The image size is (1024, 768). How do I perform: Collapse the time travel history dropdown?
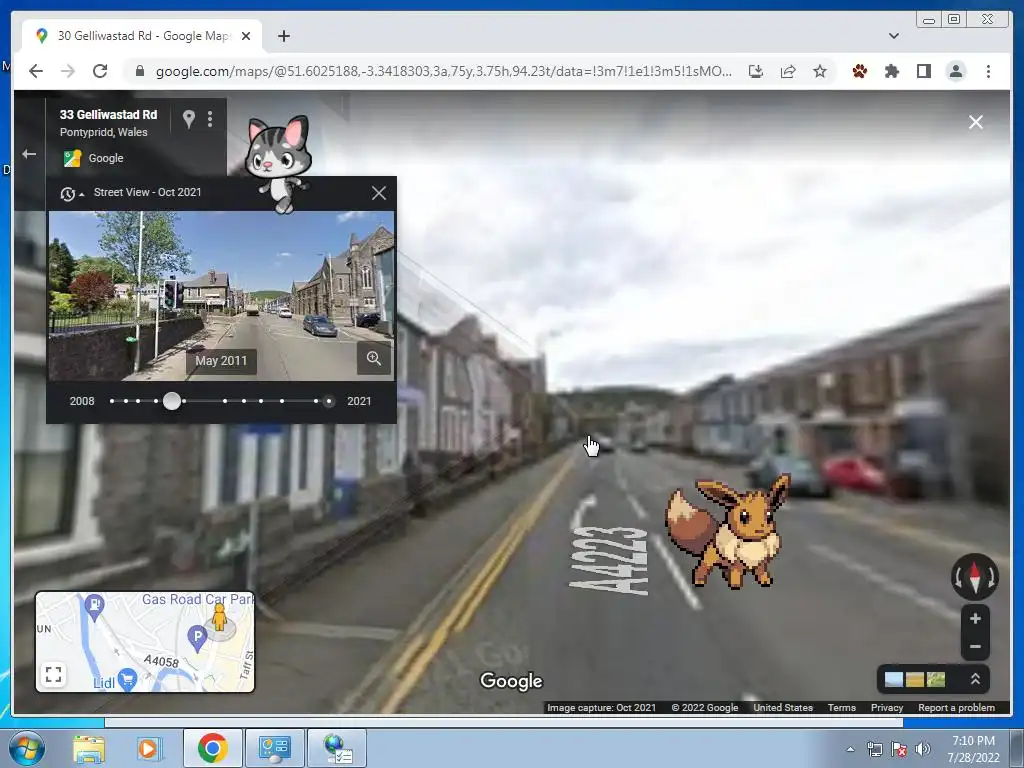click(71, 193)
